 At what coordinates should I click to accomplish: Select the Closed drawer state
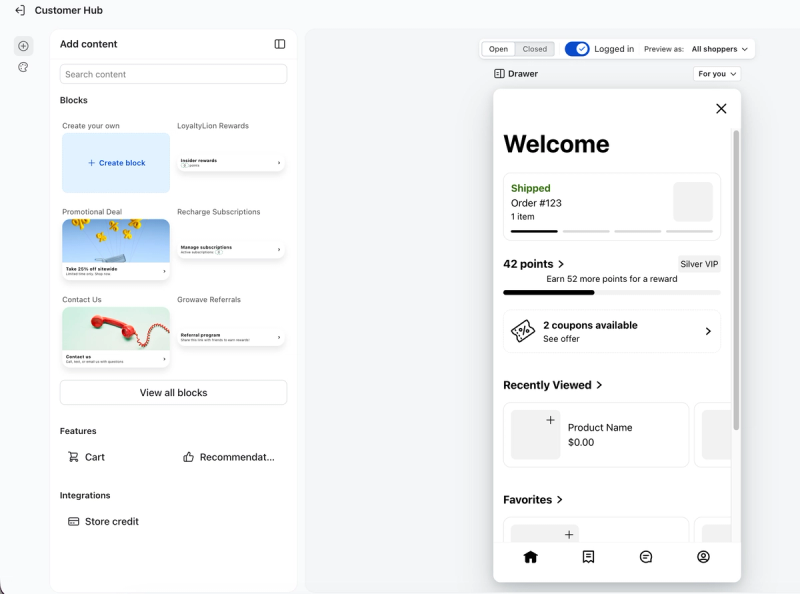pyautogui.click(x=535, y=49)
